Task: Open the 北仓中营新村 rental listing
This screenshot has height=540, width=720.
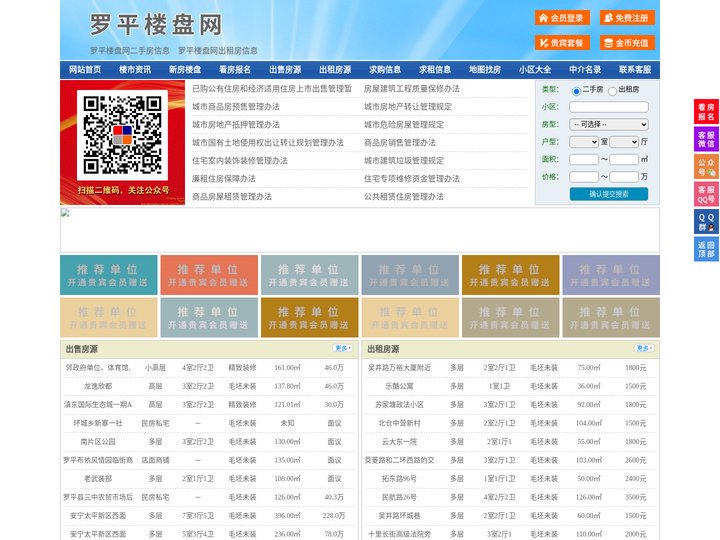Action: (x=399, y=423)
